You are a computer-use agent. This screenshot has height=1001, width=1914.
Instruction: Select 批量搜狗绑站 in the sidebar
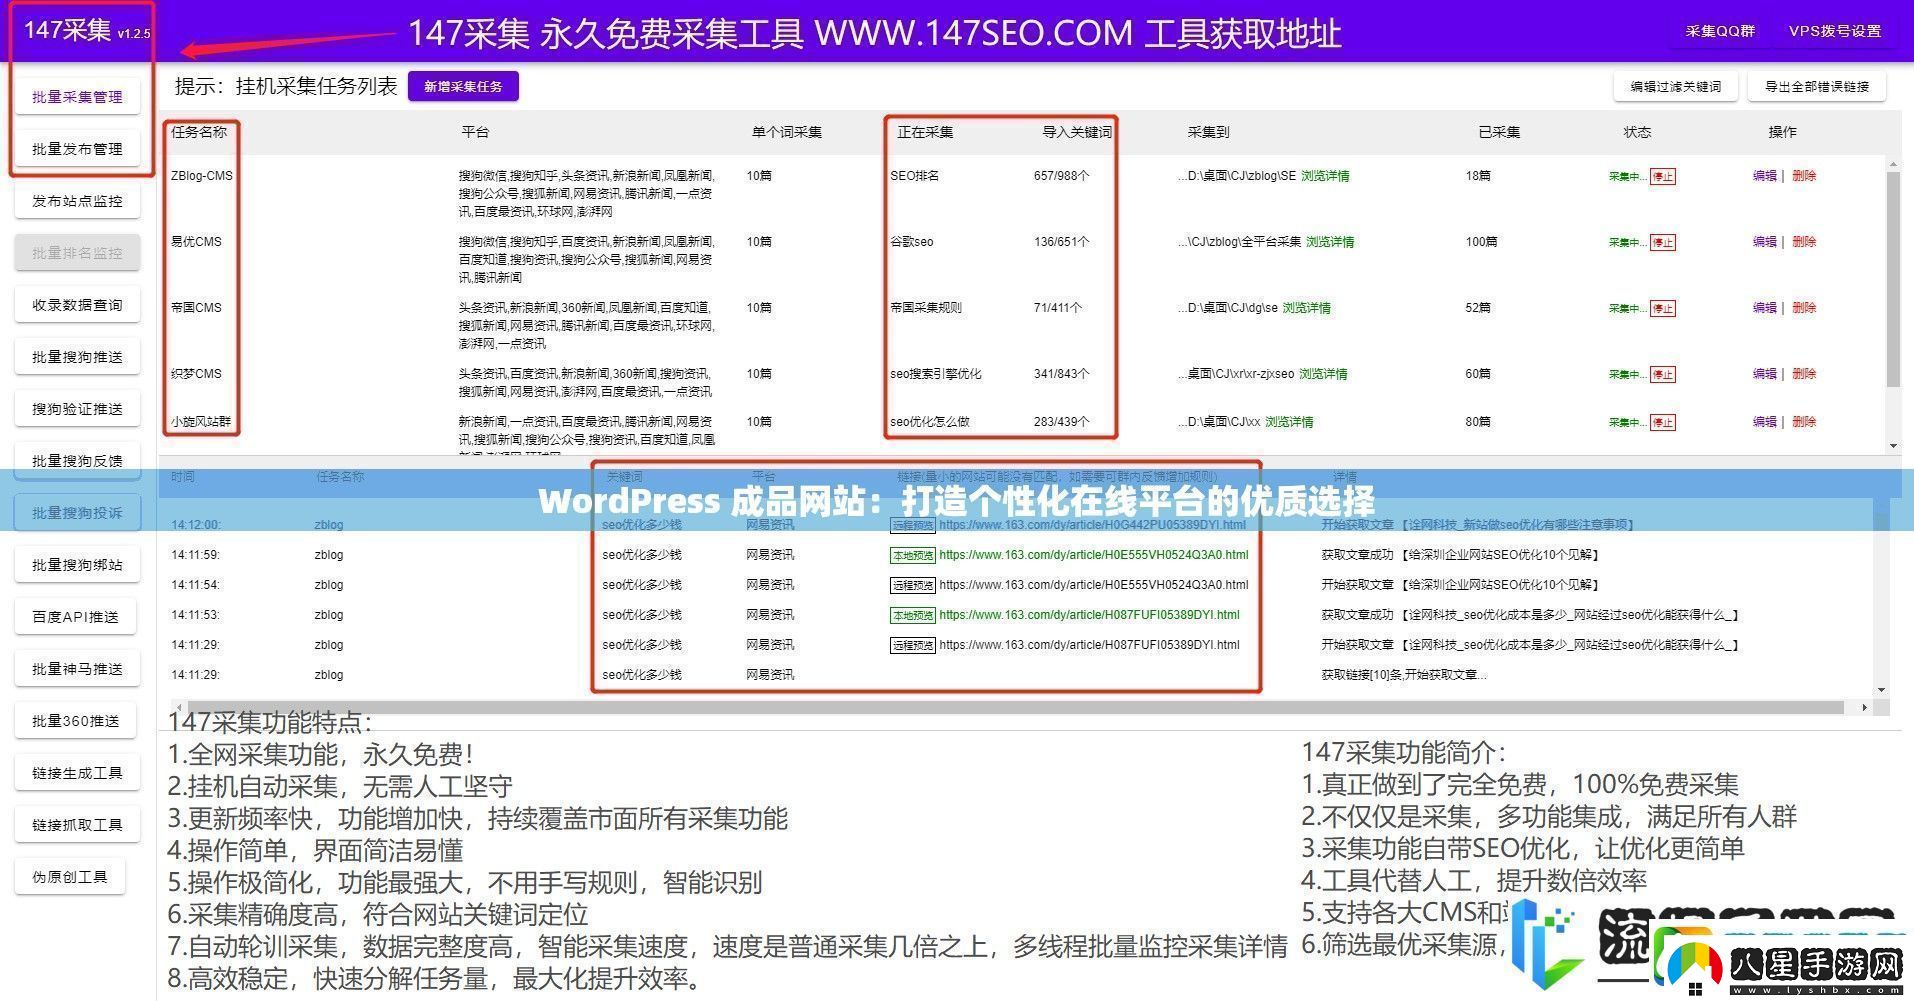[77, 565]
